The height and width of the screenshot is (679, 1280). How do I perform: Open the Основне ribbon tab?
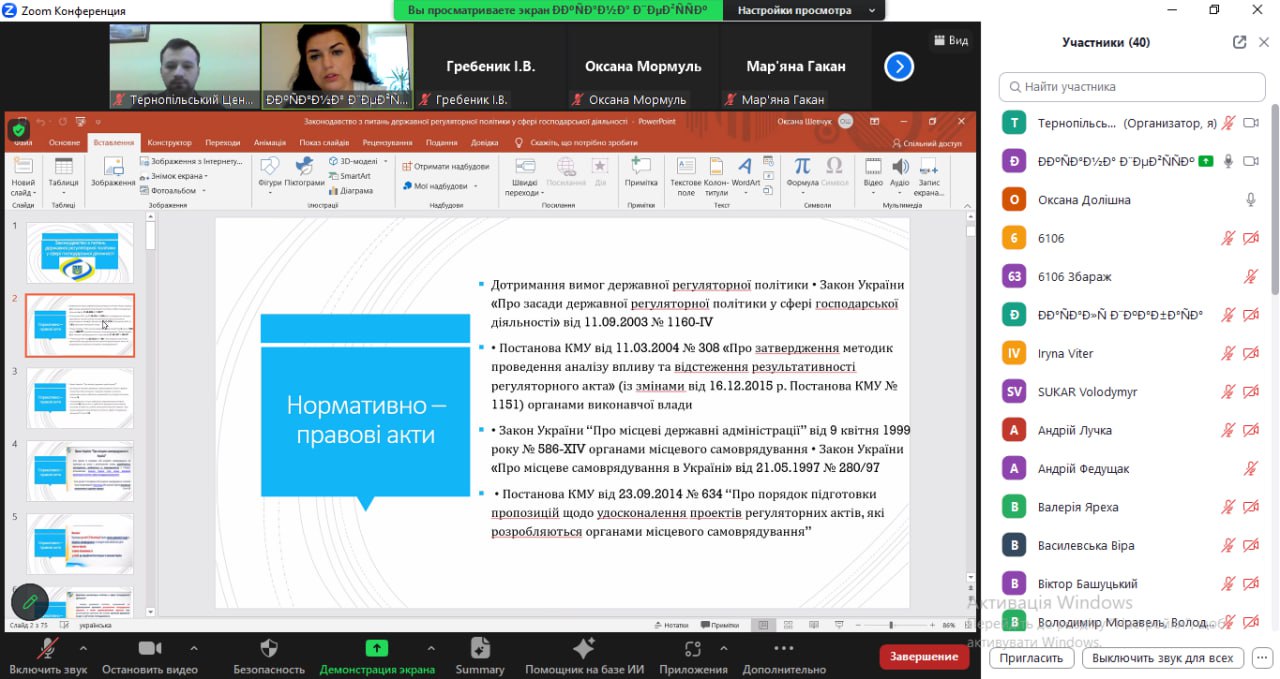click(x=64, y=143)
